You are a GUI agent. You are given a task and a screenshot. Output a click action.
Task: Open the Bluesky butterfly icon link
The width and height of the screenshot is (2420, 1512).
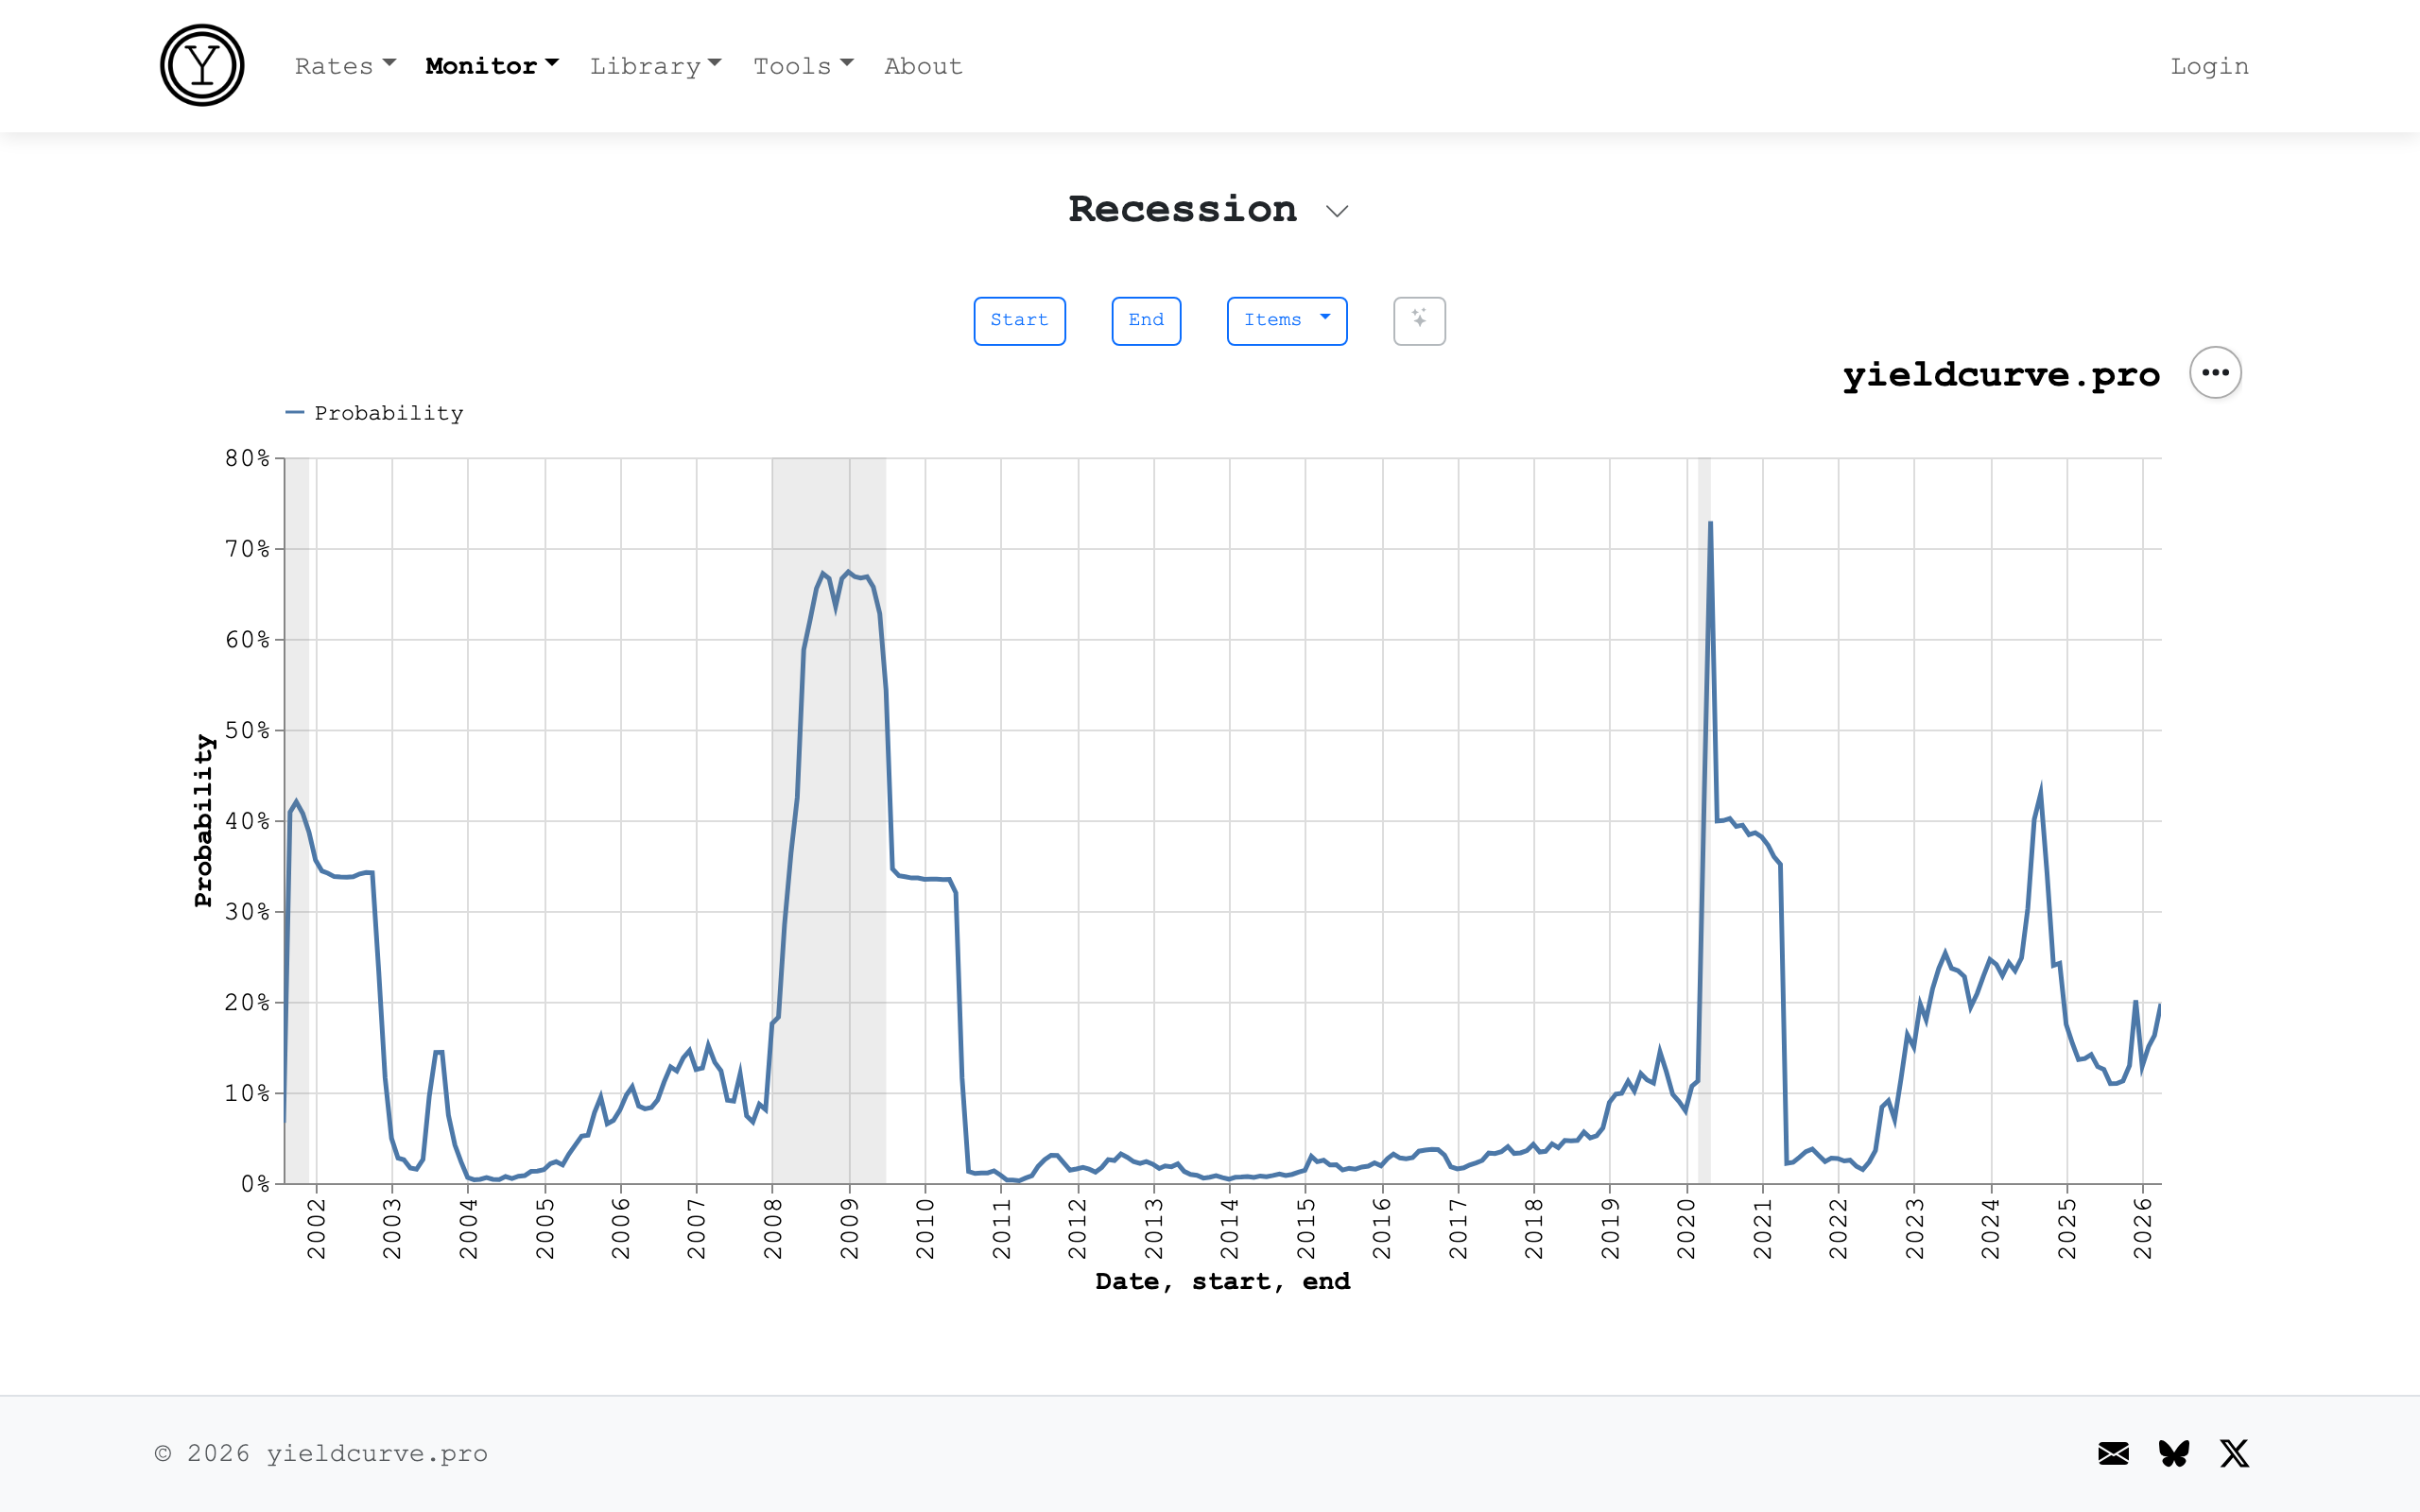(2174, 1453)
